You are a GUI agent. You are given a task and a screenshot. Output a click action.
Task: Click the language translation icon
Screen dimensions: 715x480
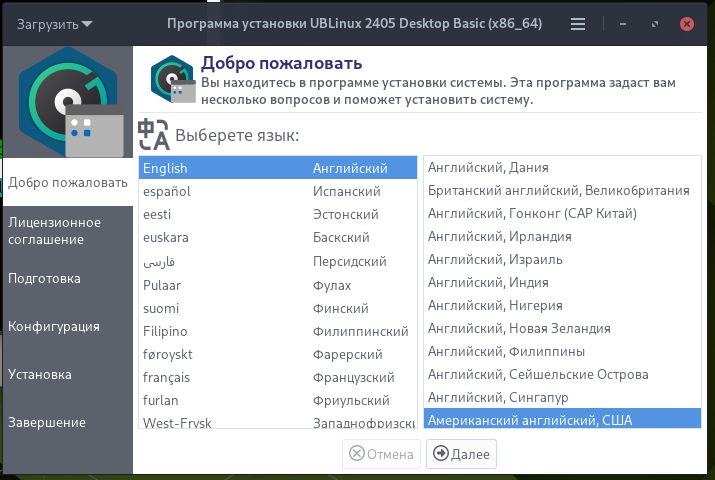click(x=154, y=134)
